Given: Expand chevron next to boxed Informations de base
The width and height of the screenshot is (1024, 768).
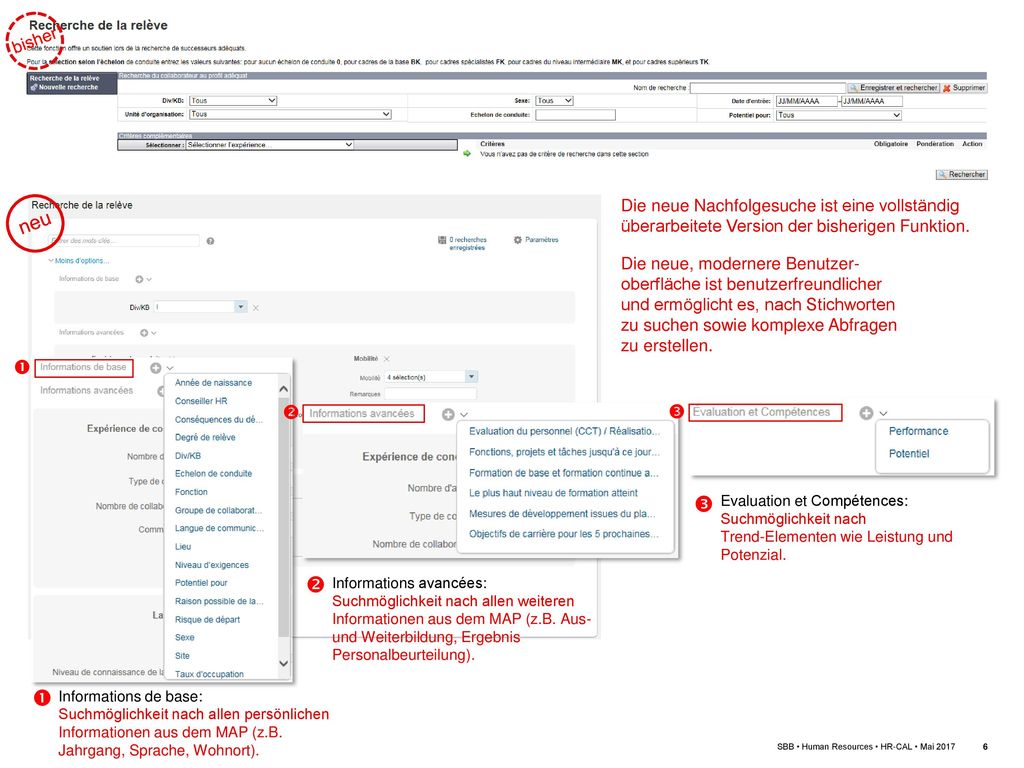Looking at the screenshot, I should pyautogui.click(x=170, y=369).
